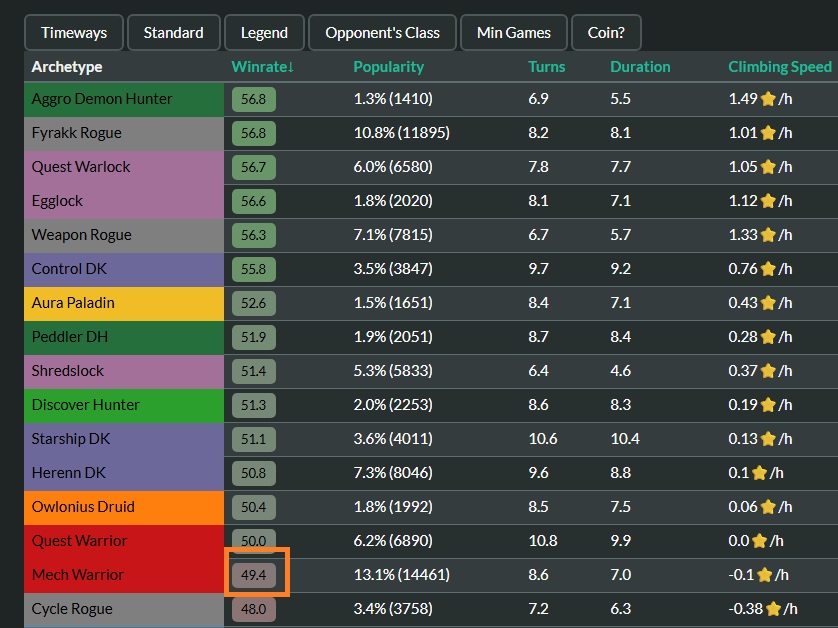Sort table by Climbing Speed column
Image resolution: width=838 pixels, height=628 pixels.
point(780,67)
